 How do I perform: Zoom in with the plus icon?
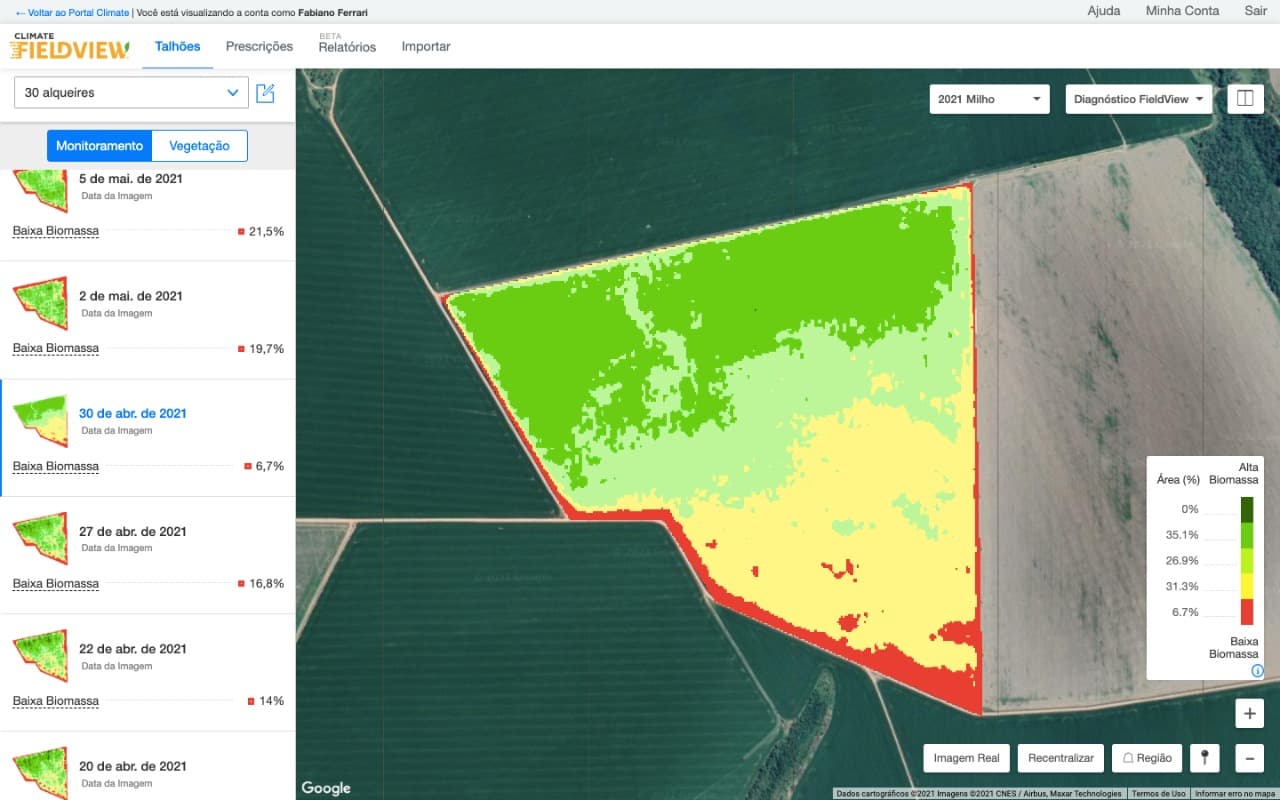point(1248,713)
